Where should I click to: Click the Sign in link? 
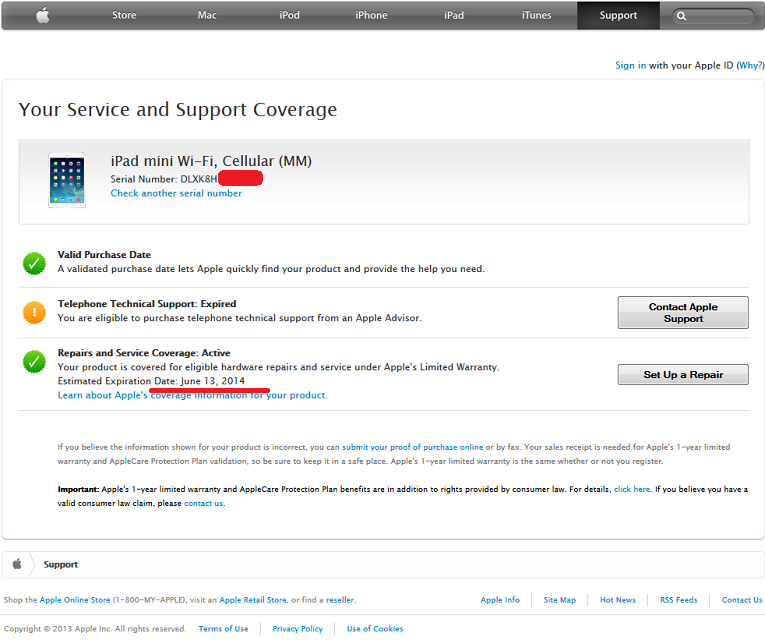pyautogui.click(x=630, y=65)
